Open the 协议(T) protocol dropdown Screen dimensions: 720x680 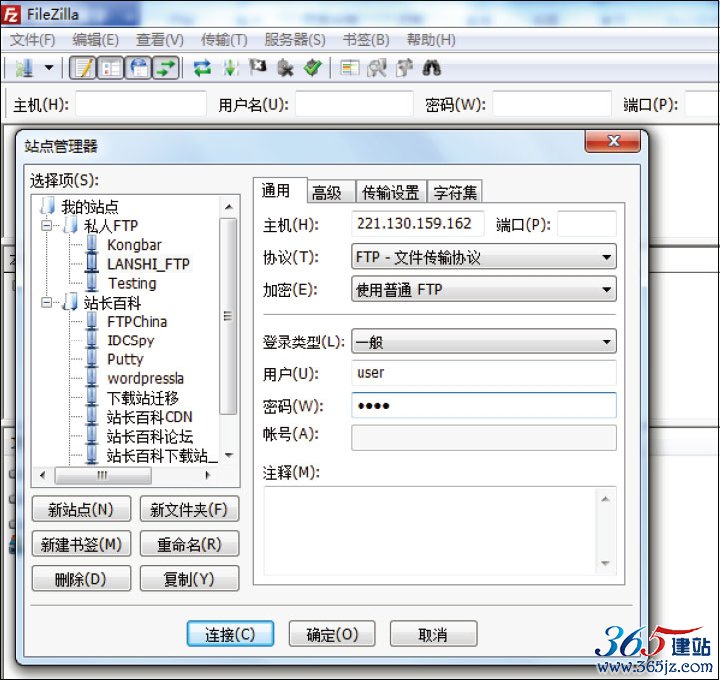[484, 257]
